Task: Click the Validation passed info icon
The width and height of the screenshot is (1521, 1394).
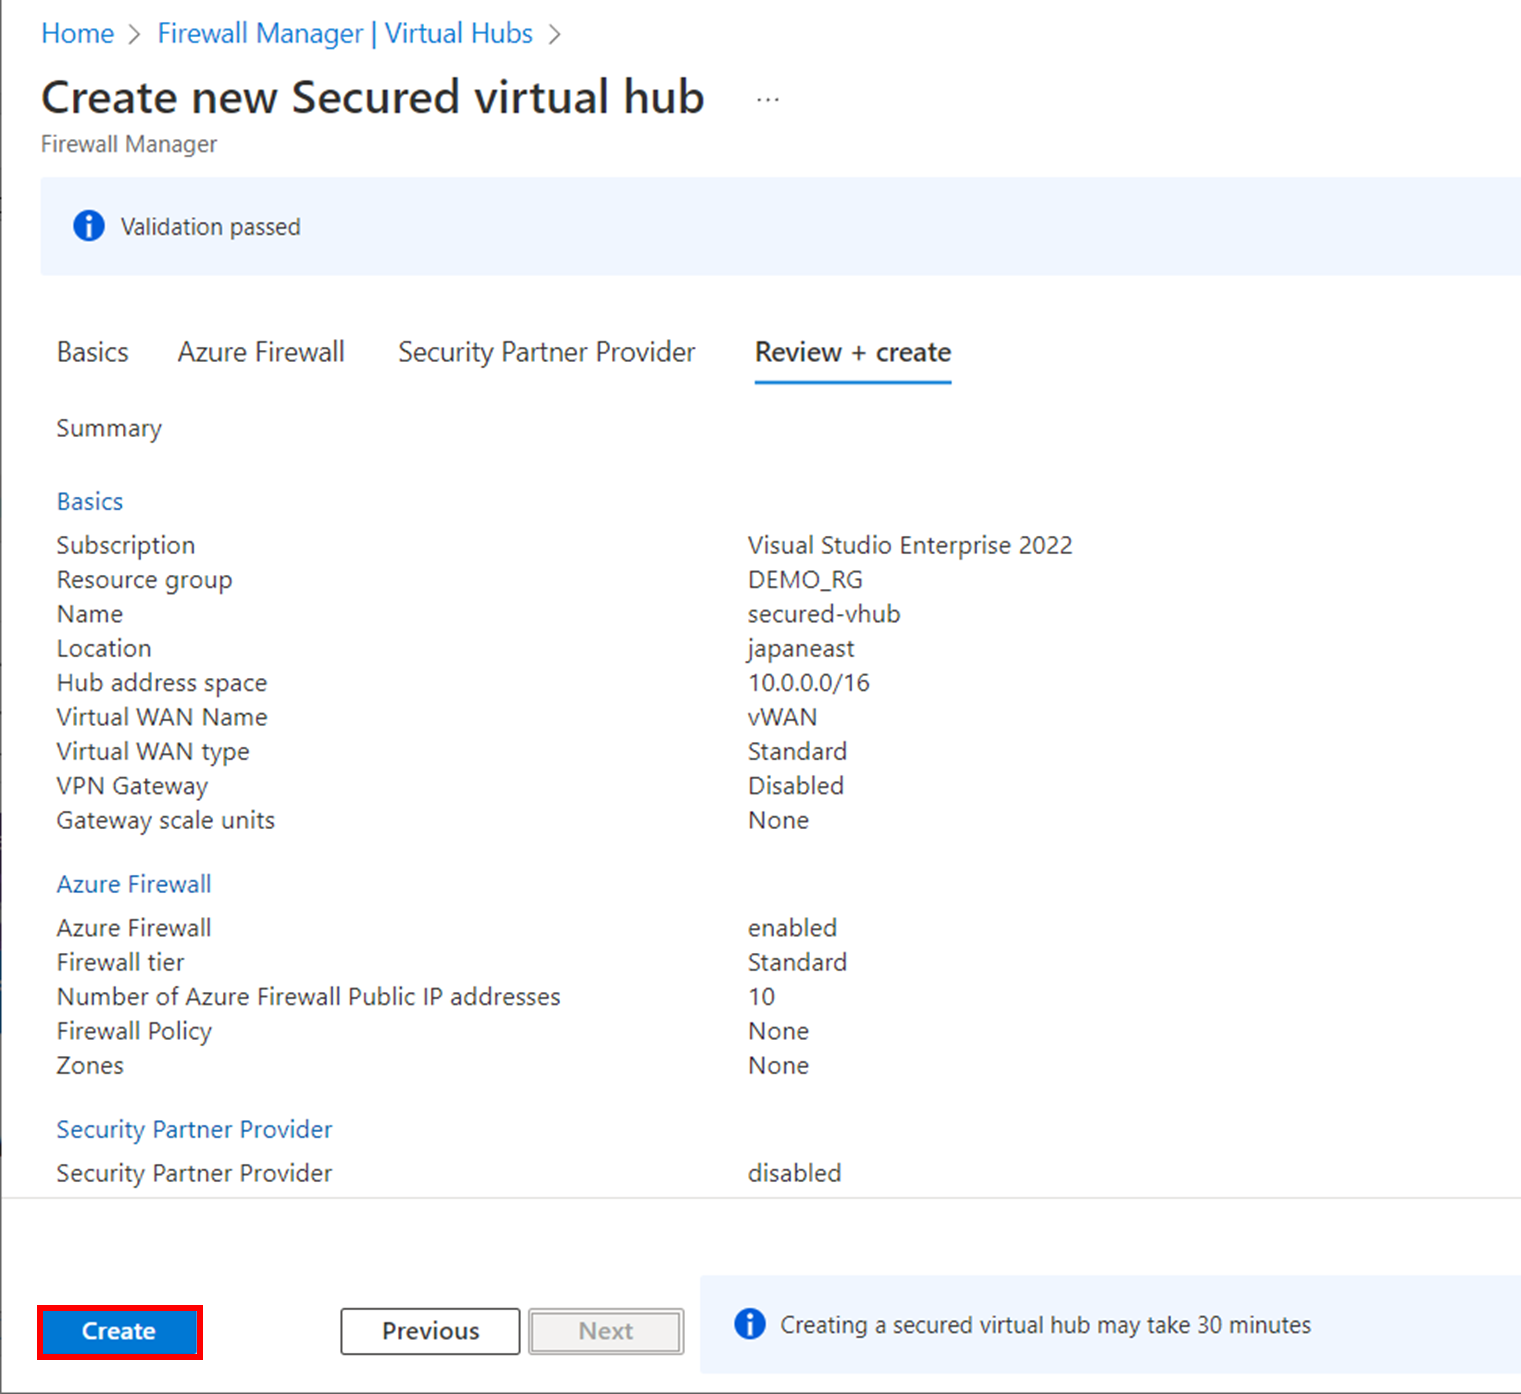Action: [88, 226]
